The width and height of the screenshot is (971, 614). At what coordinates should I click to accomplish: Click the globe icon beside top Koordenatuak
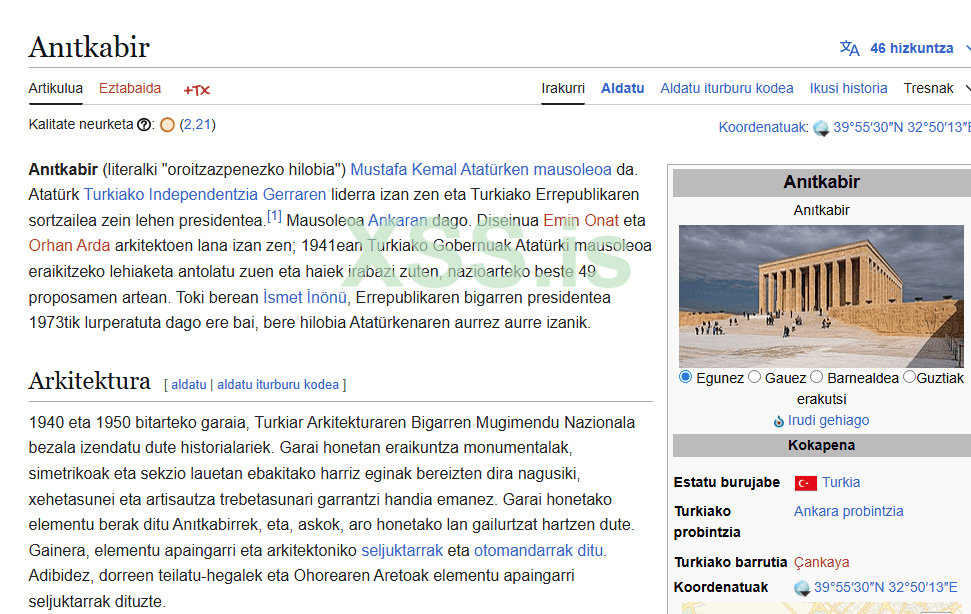[821, 128]
